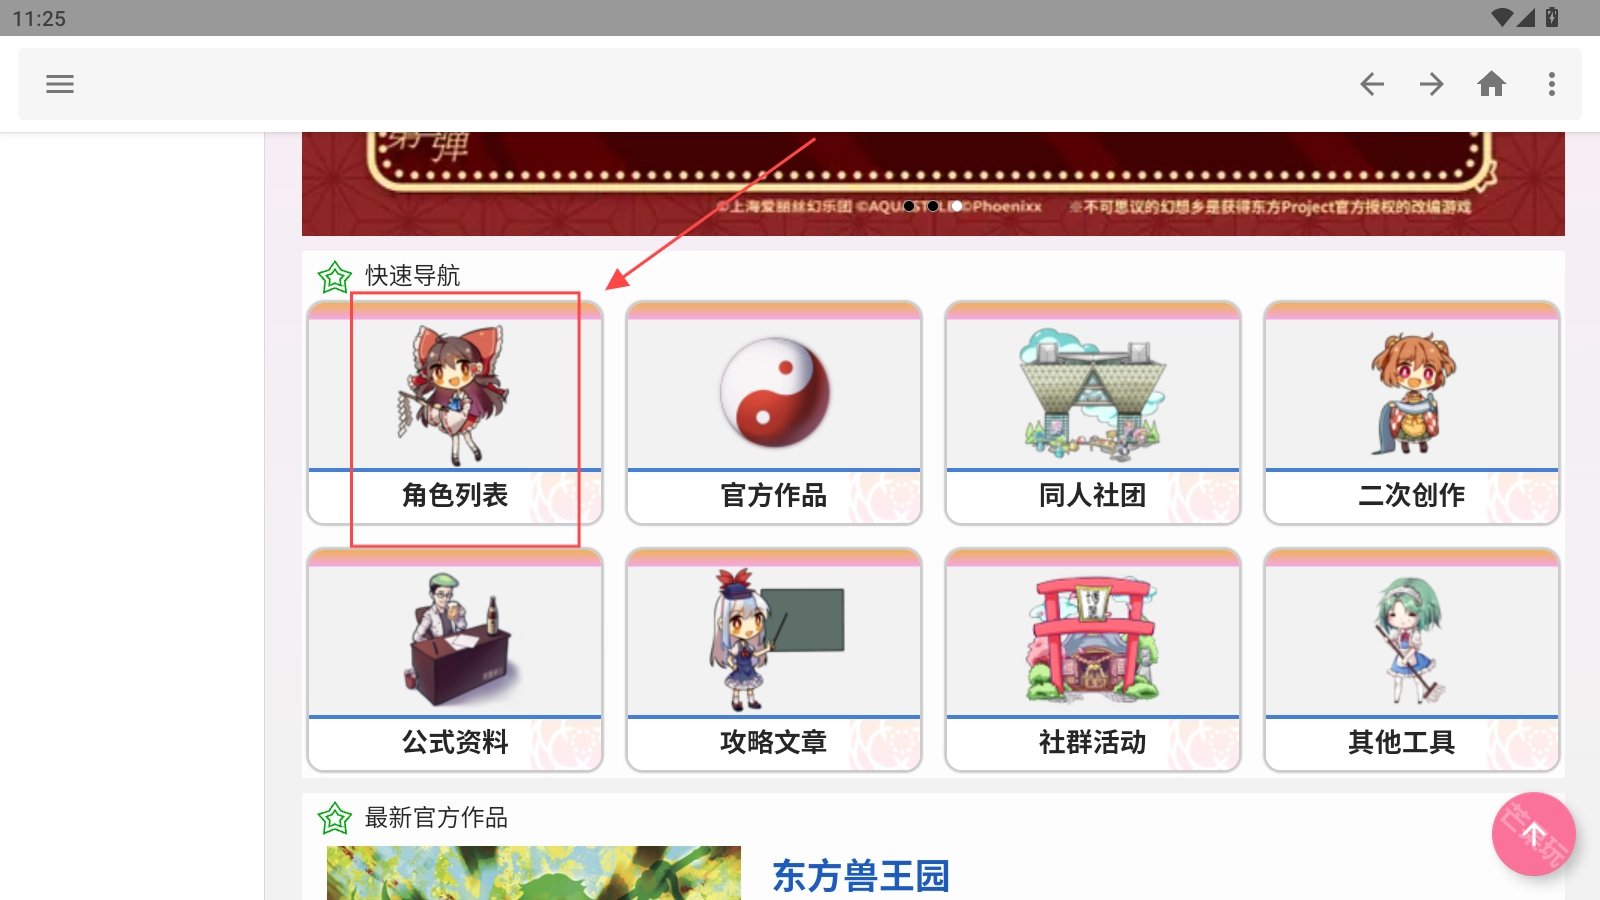This screenshot has height=900, width=1600.
Task: Open 二次创作 navigation tile
Action: 1412,412
